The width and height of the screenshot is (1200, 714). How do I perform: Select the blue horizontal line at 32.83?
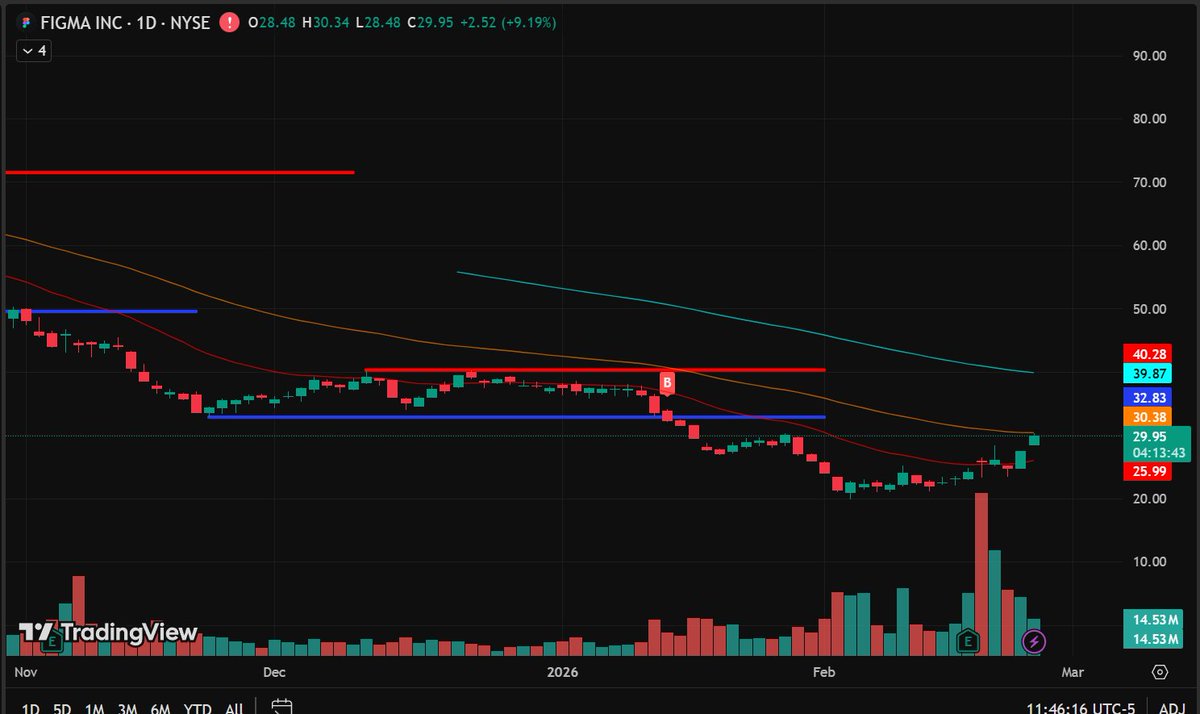(516, 417)
